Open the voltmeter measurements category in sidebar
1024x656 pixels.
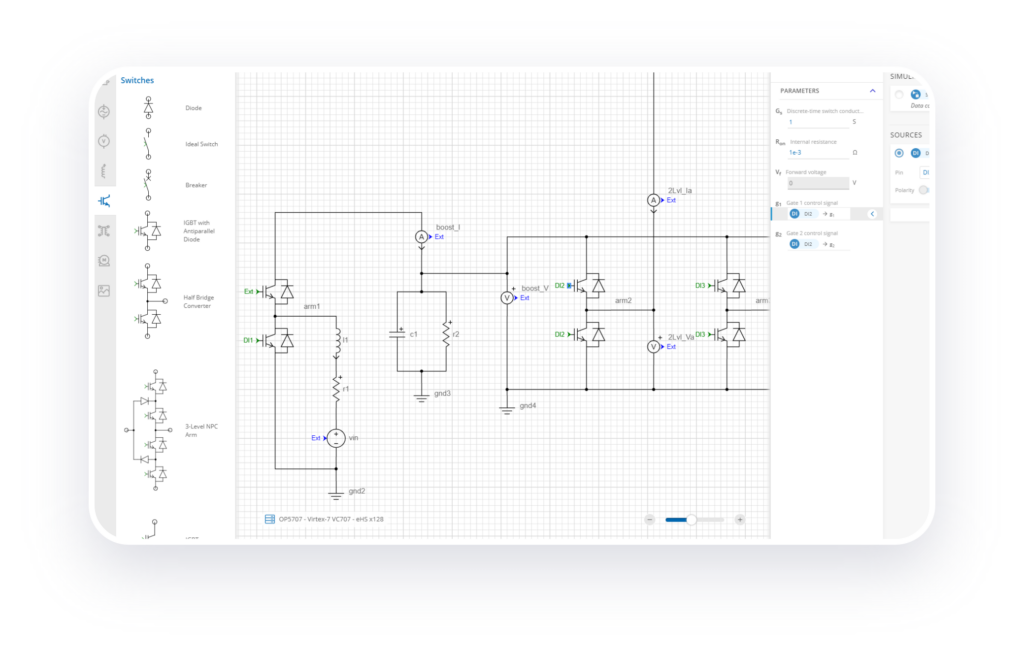pos(104,141)
